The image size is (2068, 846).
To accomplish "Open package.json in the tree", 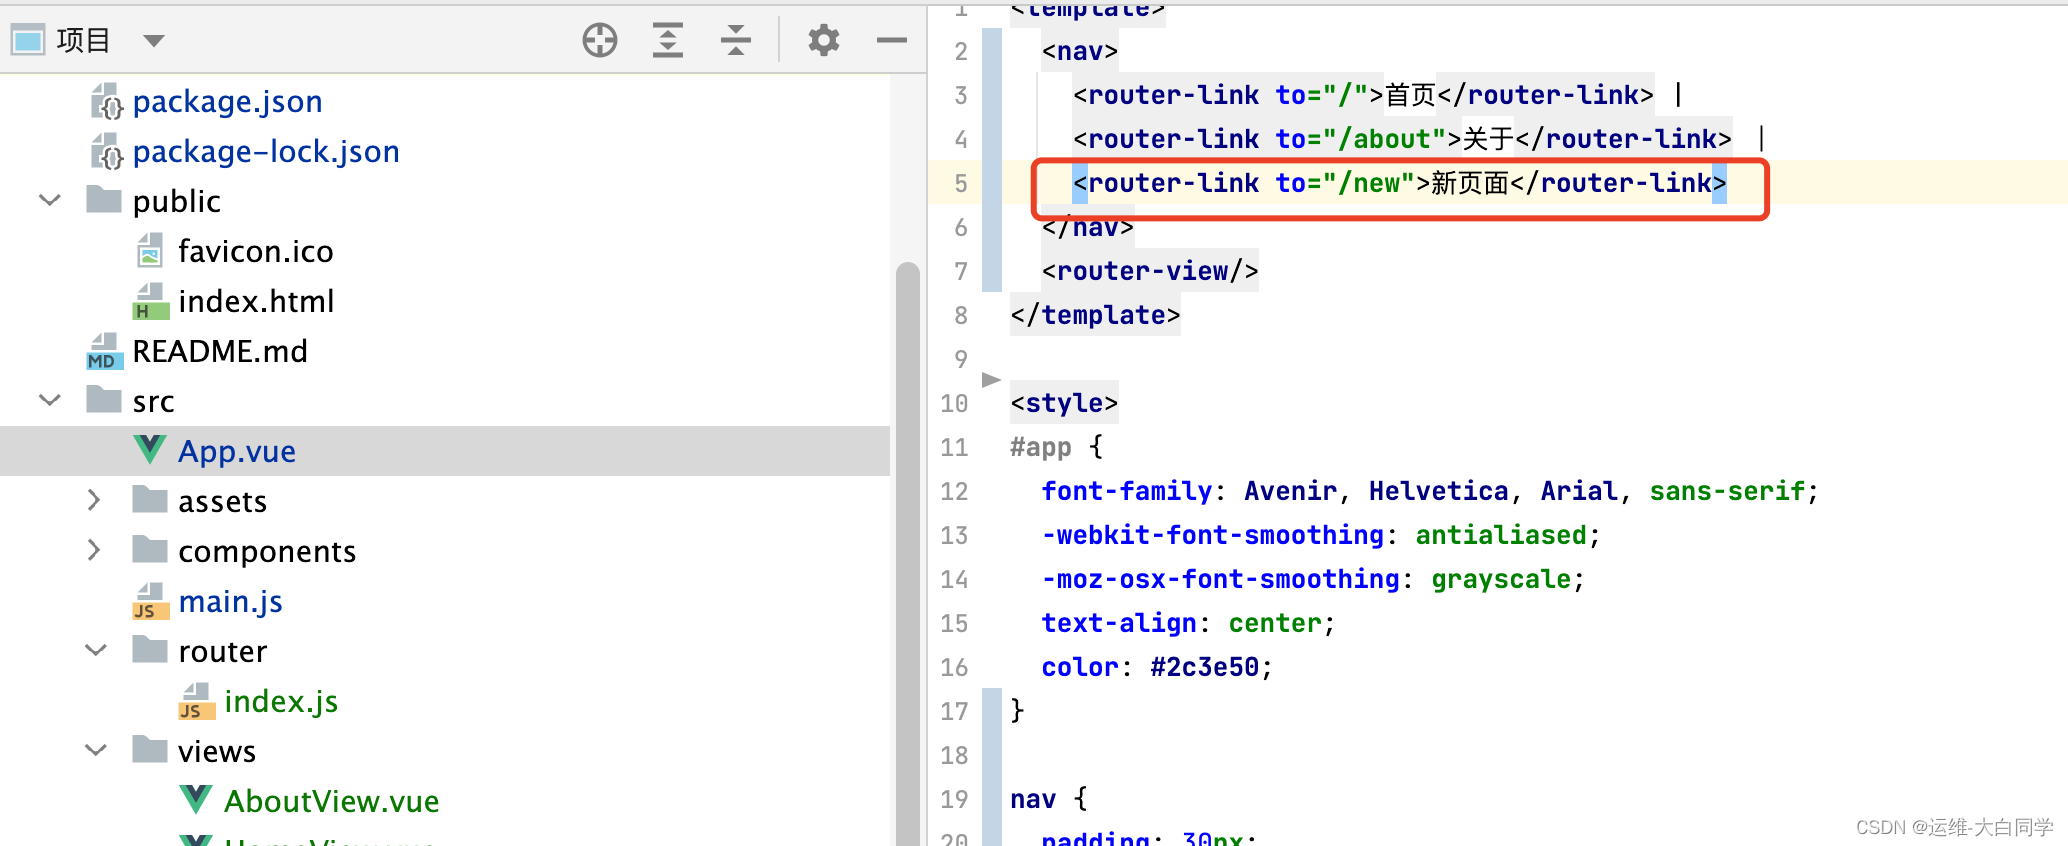I will pyautogui.click(x=227, y=102).
